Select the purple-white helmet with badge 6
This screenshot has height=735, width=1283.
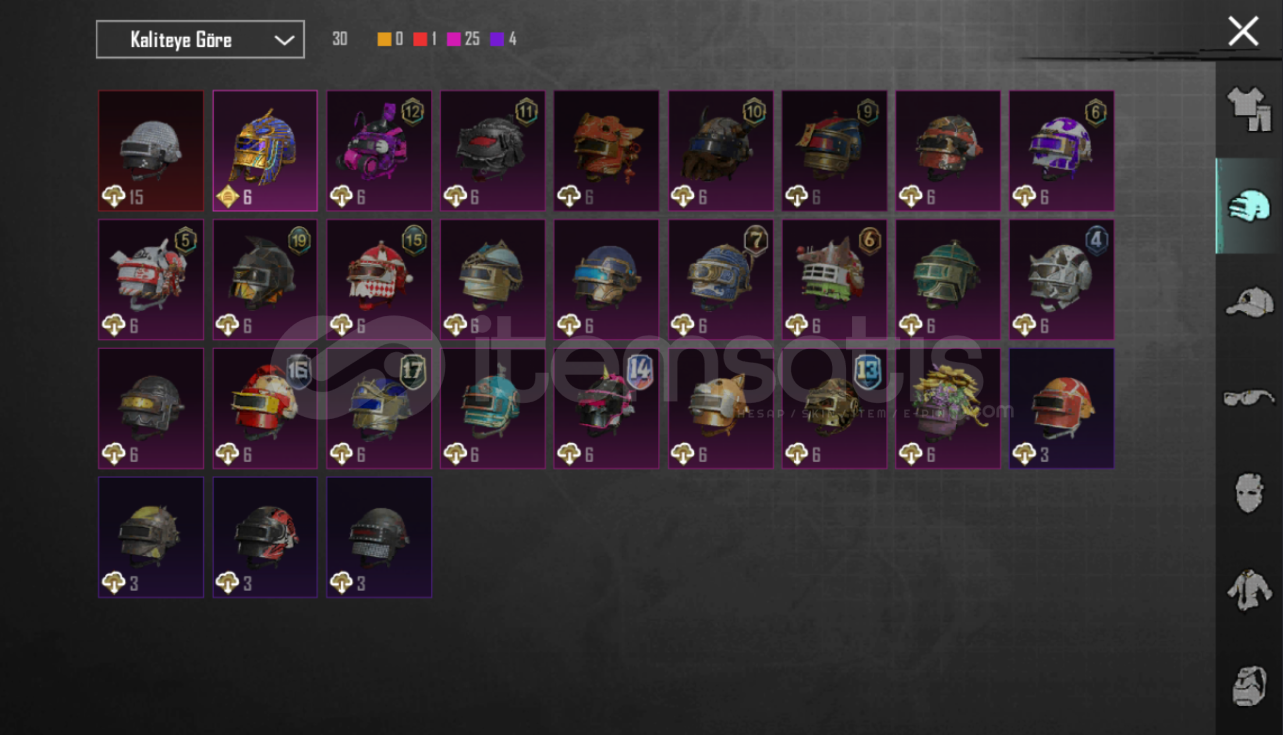(1062, 151)
